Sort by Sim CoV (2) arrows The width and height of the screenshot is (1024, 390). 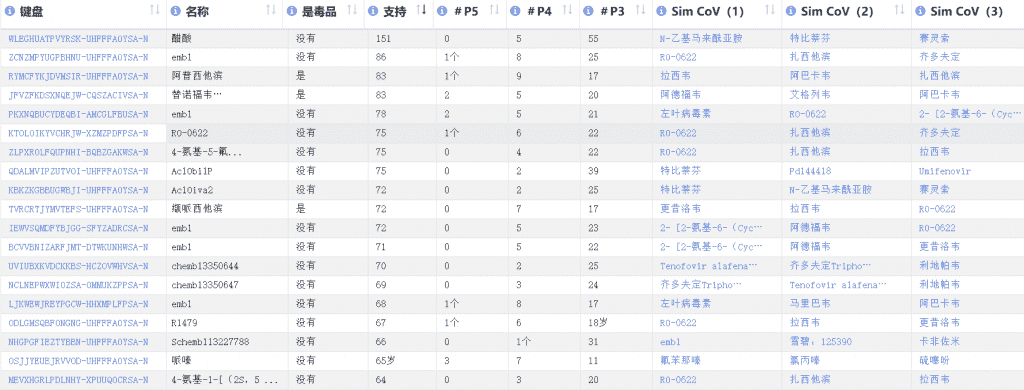pos(899,10)
